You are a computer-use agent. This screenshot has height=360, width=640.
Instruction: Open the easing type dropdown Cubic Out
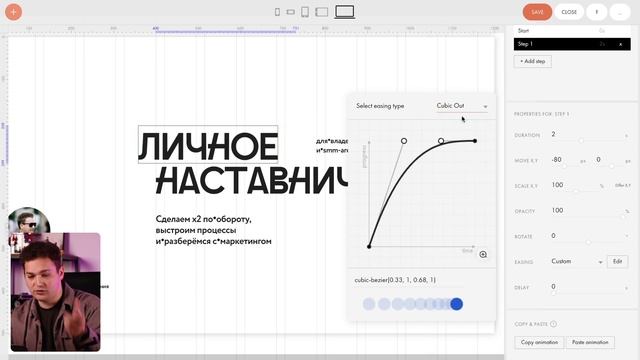(x=462, y=106)
